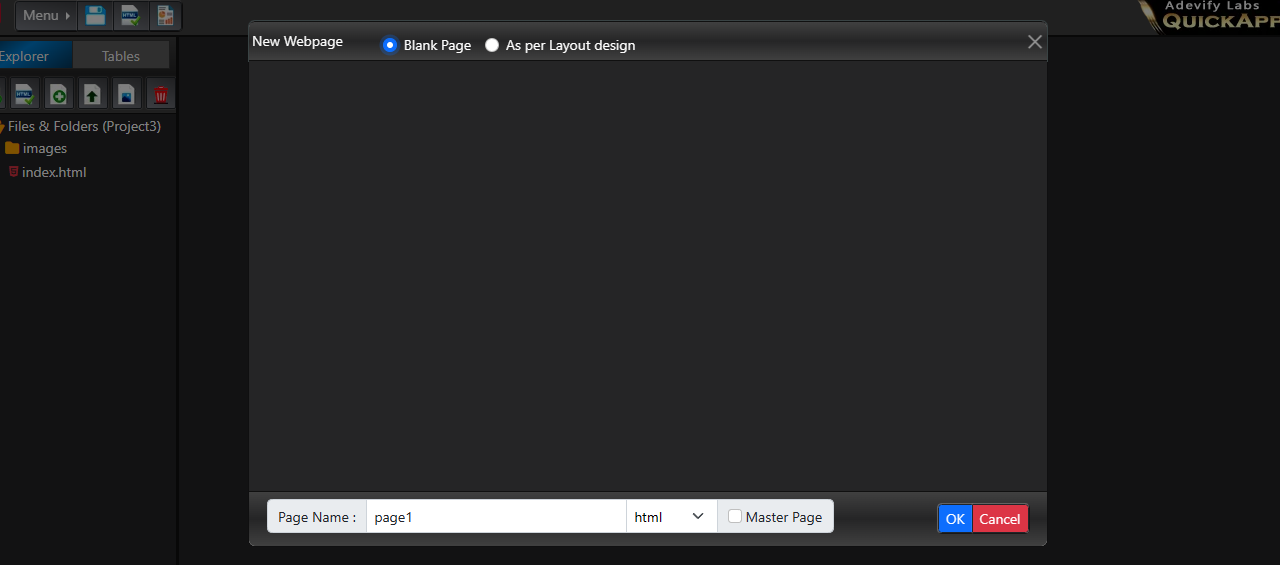Viewport: 1280px width, 565px height.
Task: Open the images folder in tree
Action: (44, 148)
